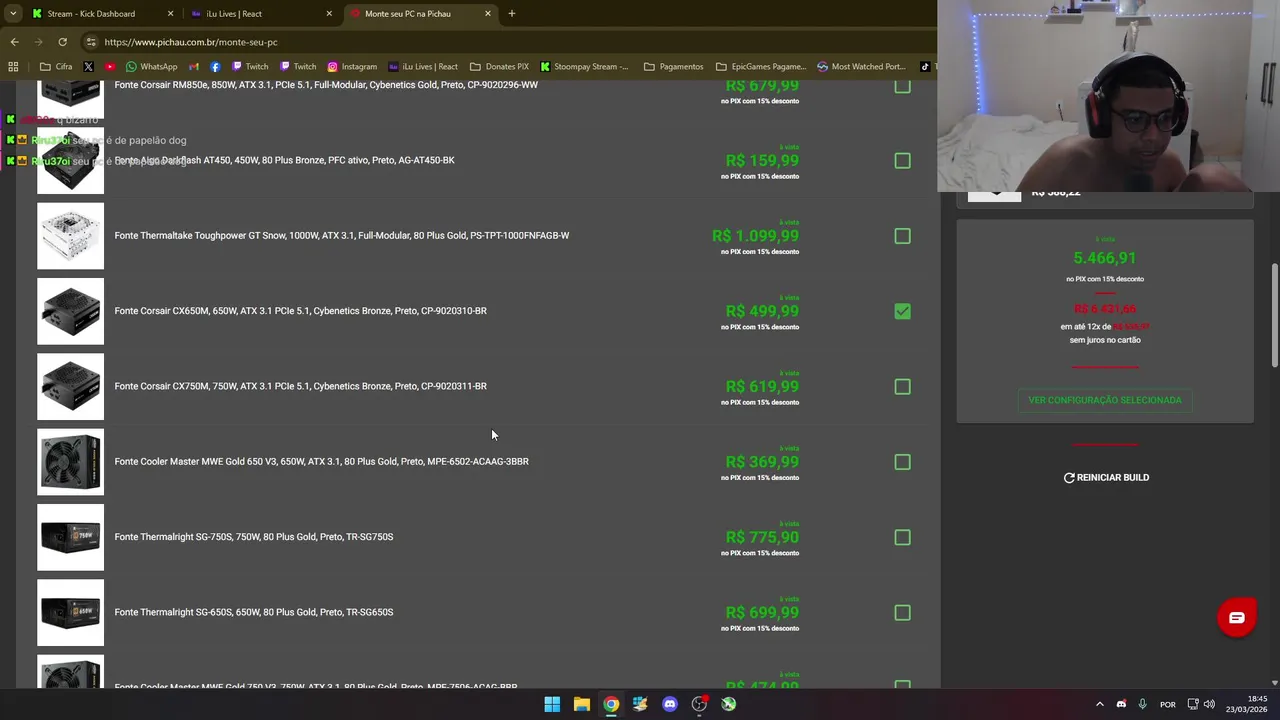
Task: Open the first Twitch bookmark
Action: click(x=250, y=67)
